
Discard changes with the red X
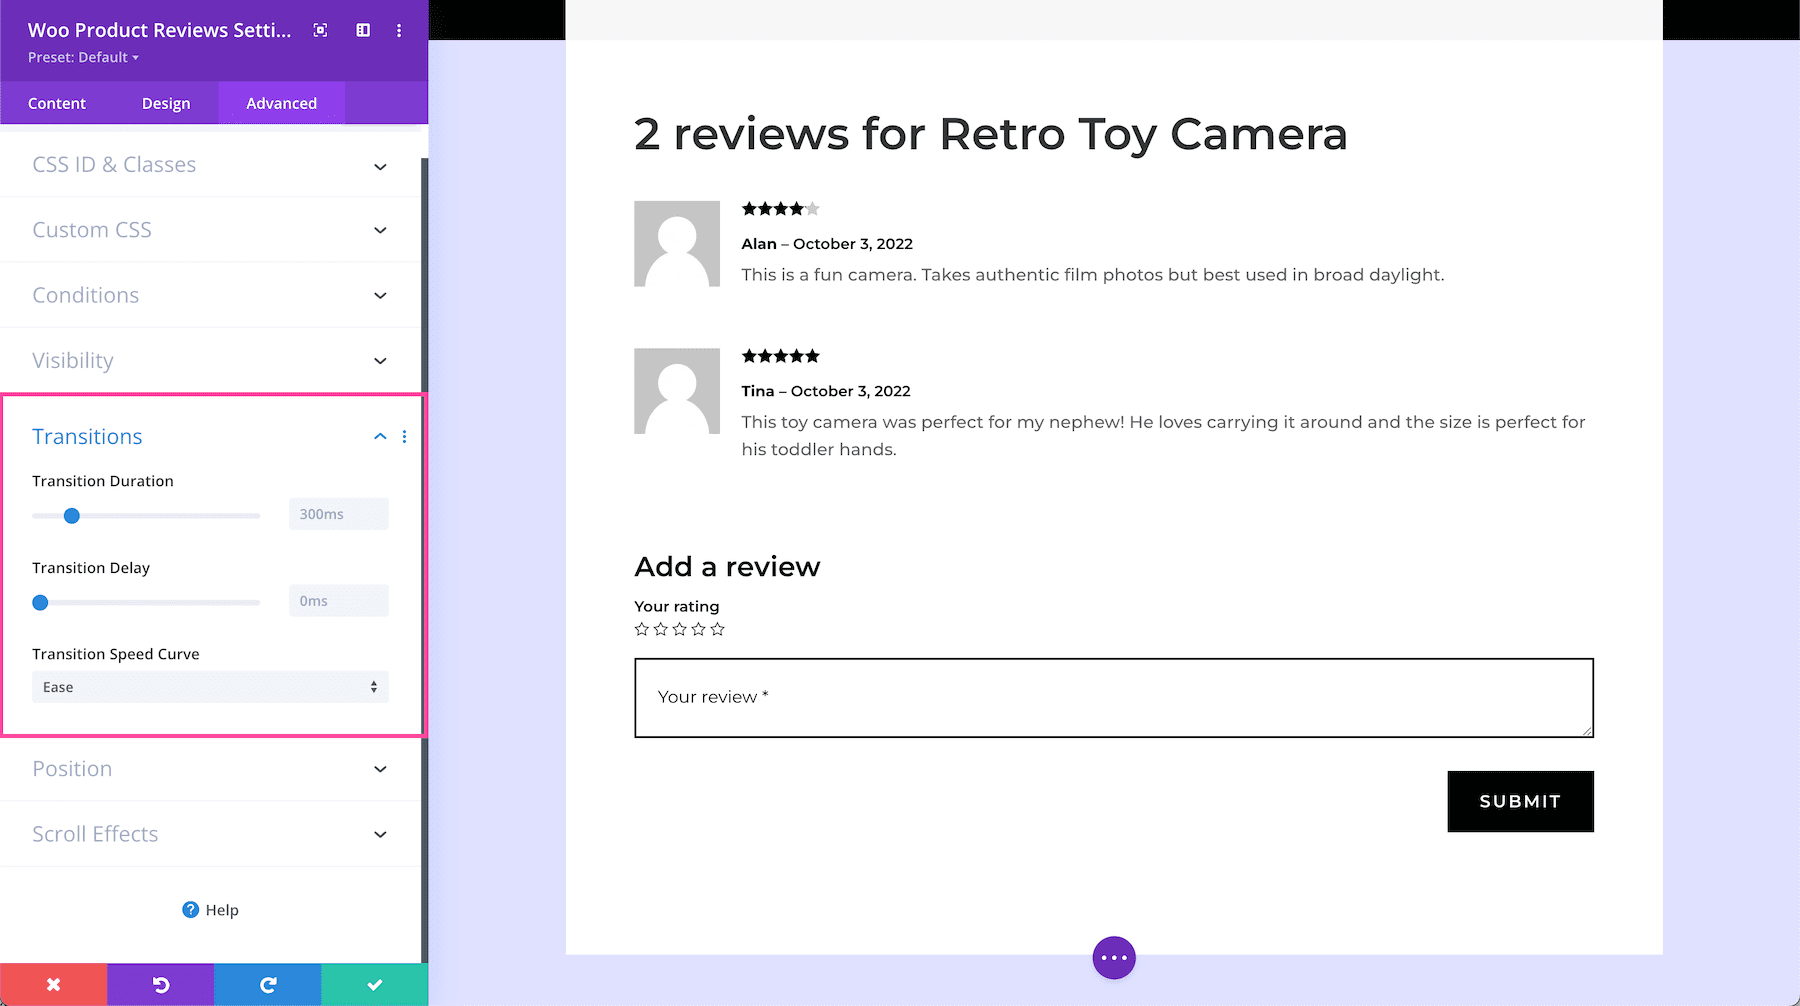tap(54, 985)
